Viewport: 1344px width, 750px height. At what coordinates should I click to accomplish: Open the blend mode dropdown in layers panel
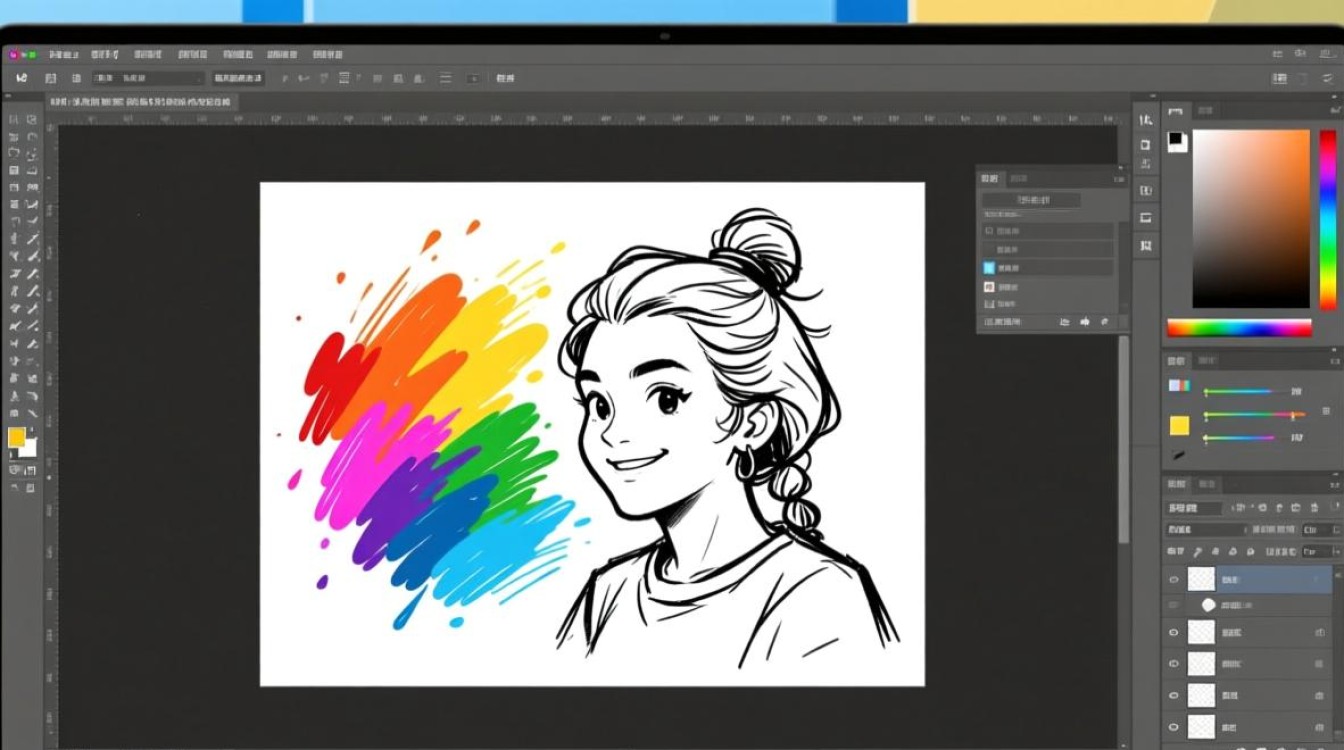click(x=1205, y=530)
